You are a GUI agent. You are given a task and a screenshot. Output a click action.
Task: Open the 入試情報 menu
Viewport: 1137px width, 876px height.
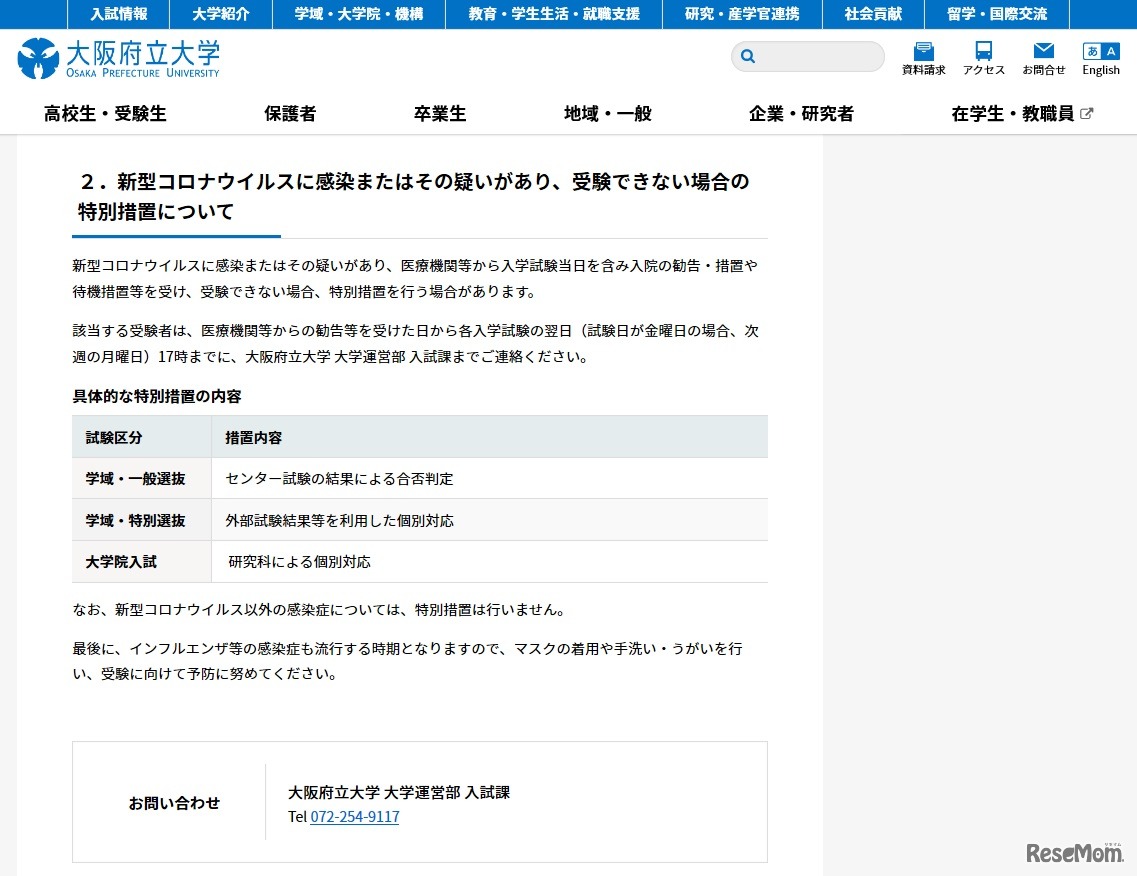pyautogui.click(x=120, y=14)
